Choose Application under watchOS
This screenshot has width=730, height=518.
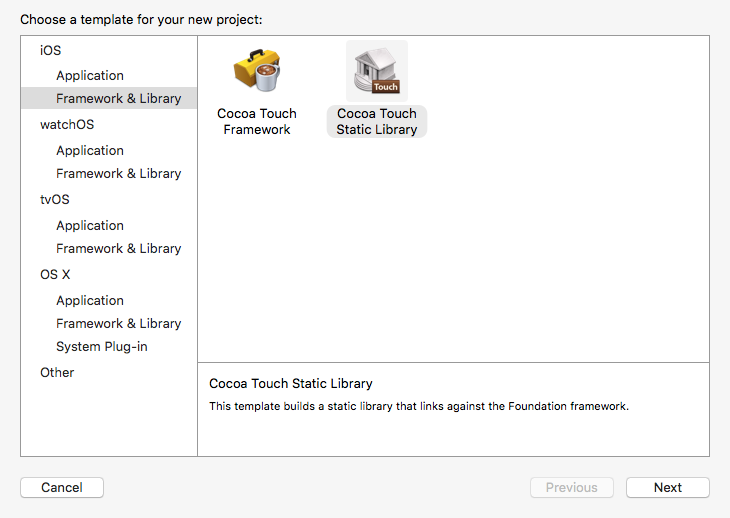click(90, 150)
